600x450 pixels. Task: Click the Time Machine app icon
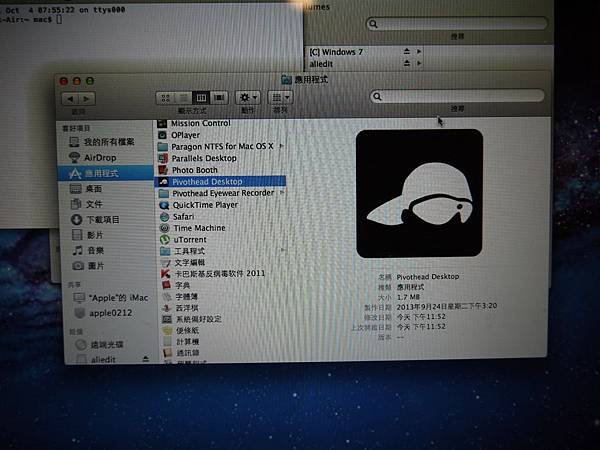(x=165, y=228)
